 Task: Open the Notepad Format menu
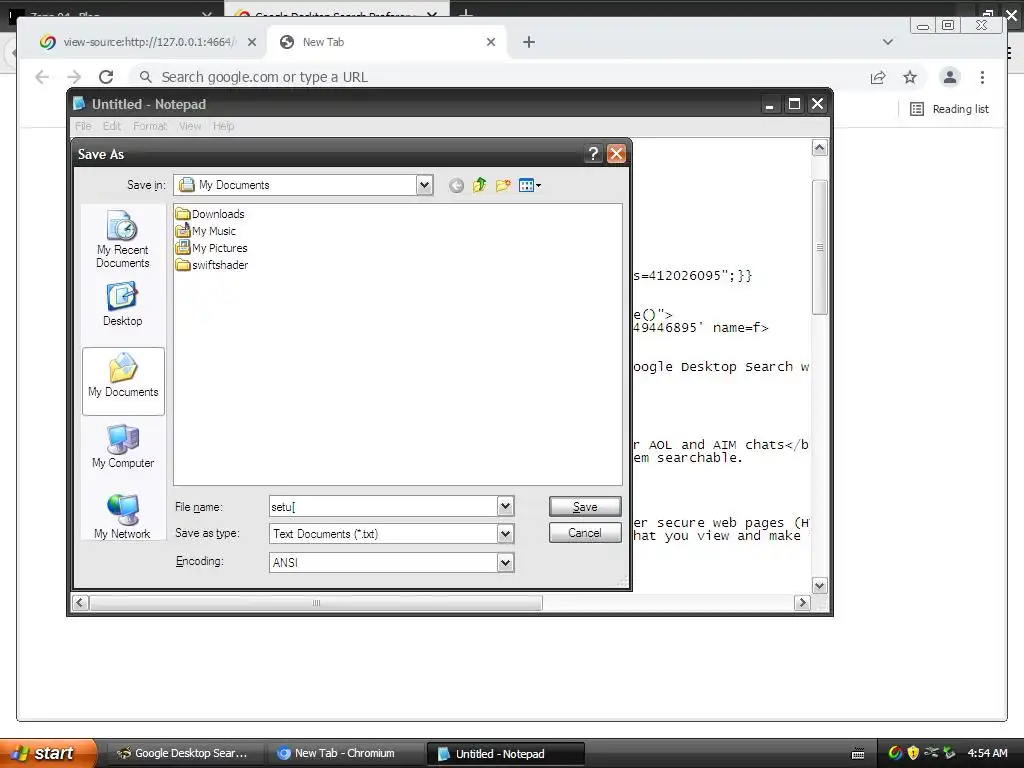point(150,126)
